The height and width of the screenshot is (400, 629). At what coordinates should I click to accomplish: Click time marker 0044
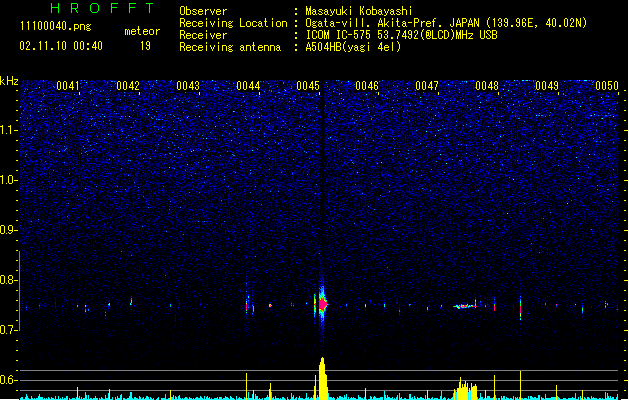coord(248,86)
